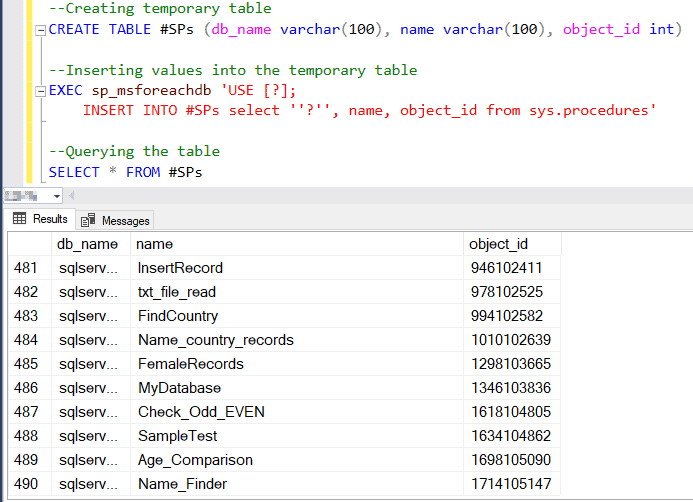Image resolution: width=693 pixels, height=502 pixels.
Task: Select the object_id column header
Action: pos(512,244)
